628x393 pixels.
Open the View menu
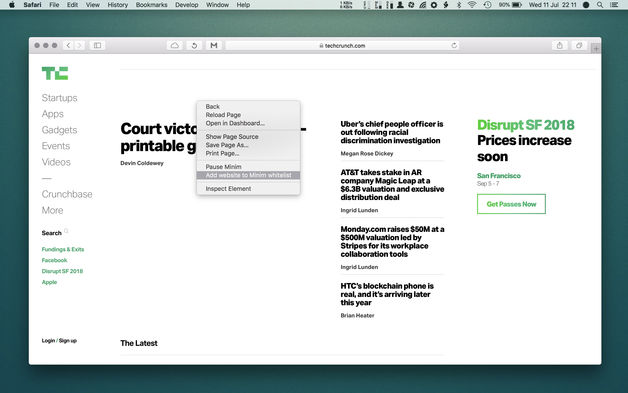click(93, 5)
